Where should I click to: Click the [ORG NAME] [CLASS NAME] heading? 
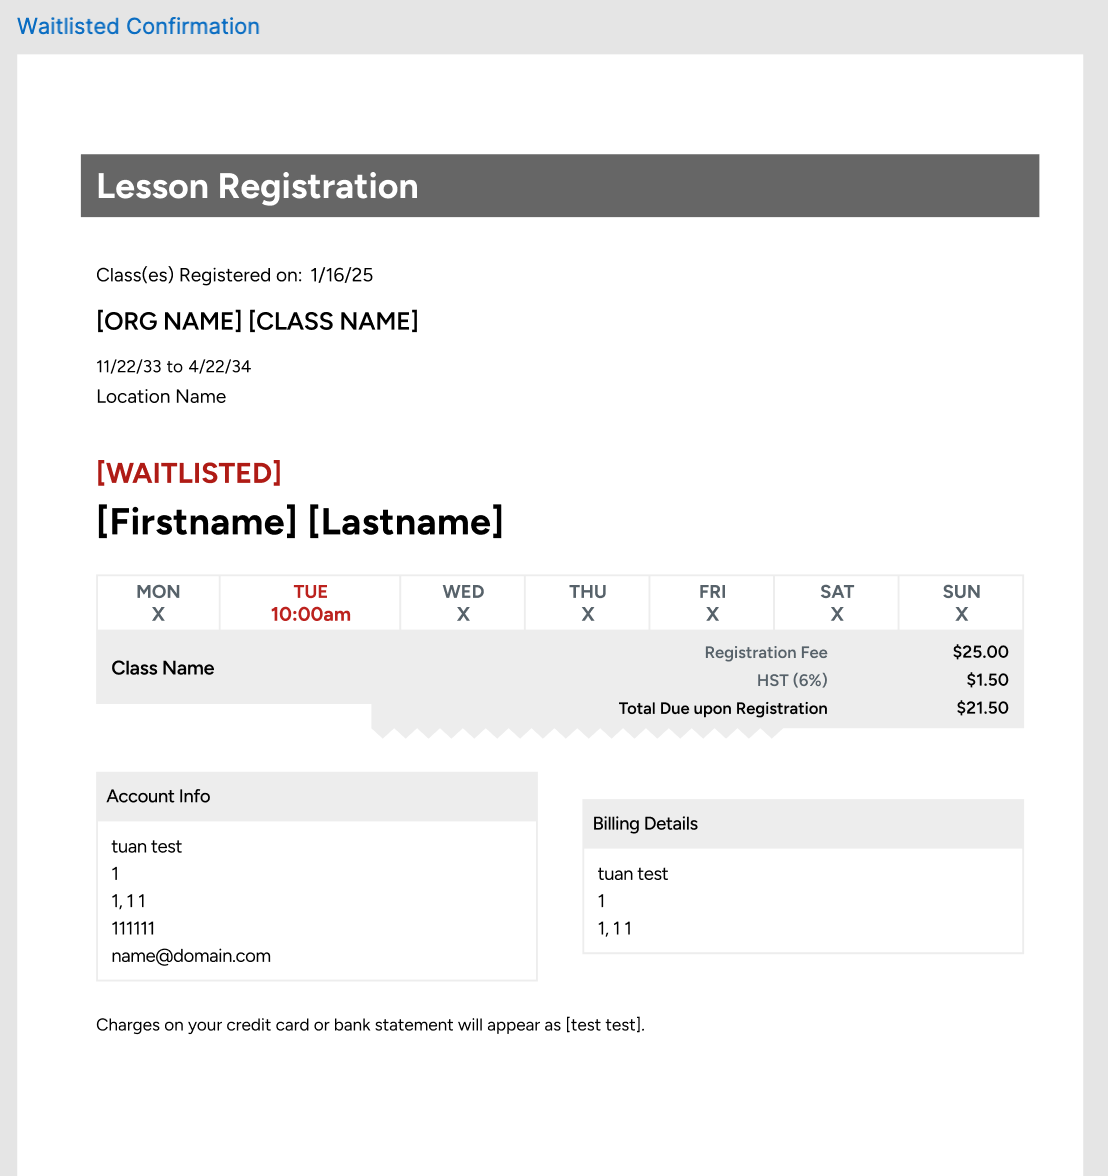point(257,321)
